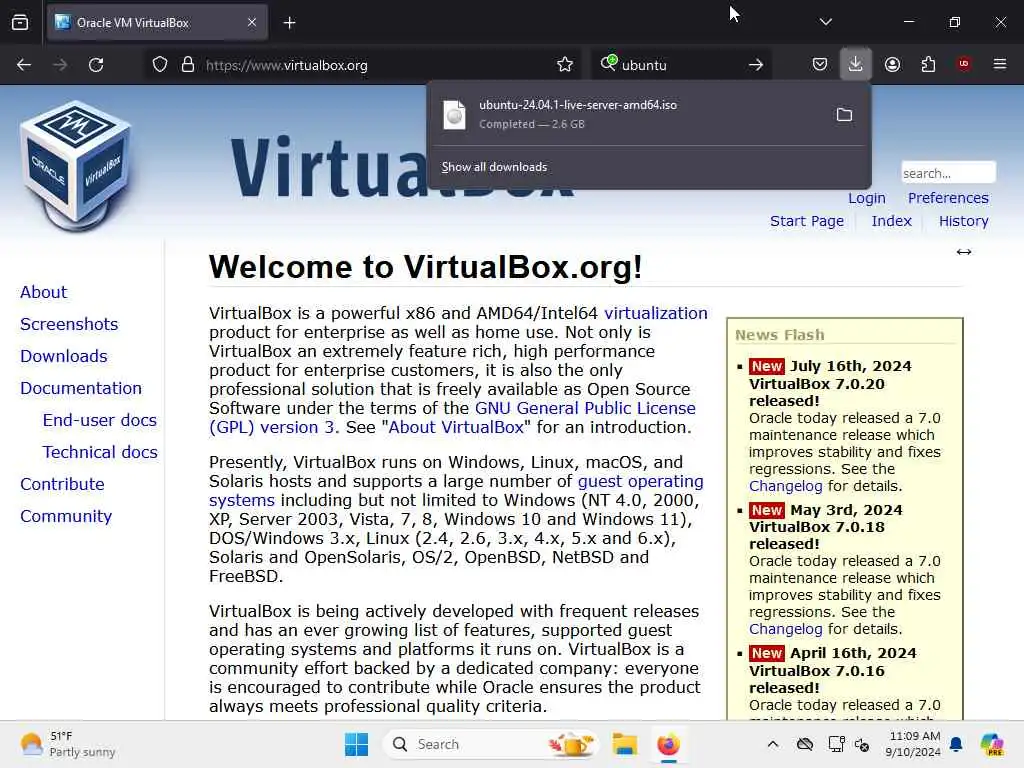Go forward one page

60,65
